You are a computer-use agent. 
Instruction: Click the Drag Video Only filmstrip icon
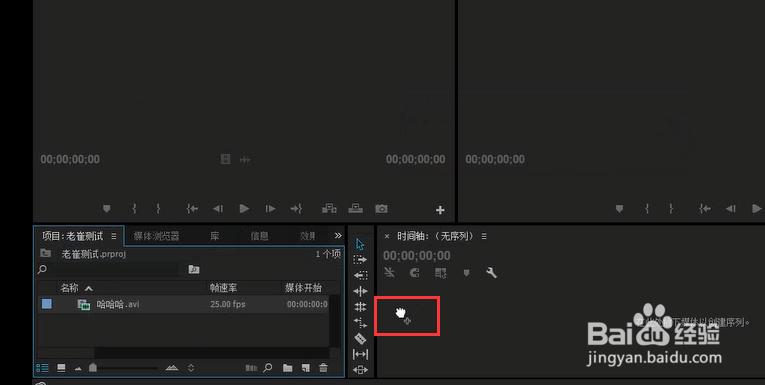pyautogui.click(x=225, y=159)
